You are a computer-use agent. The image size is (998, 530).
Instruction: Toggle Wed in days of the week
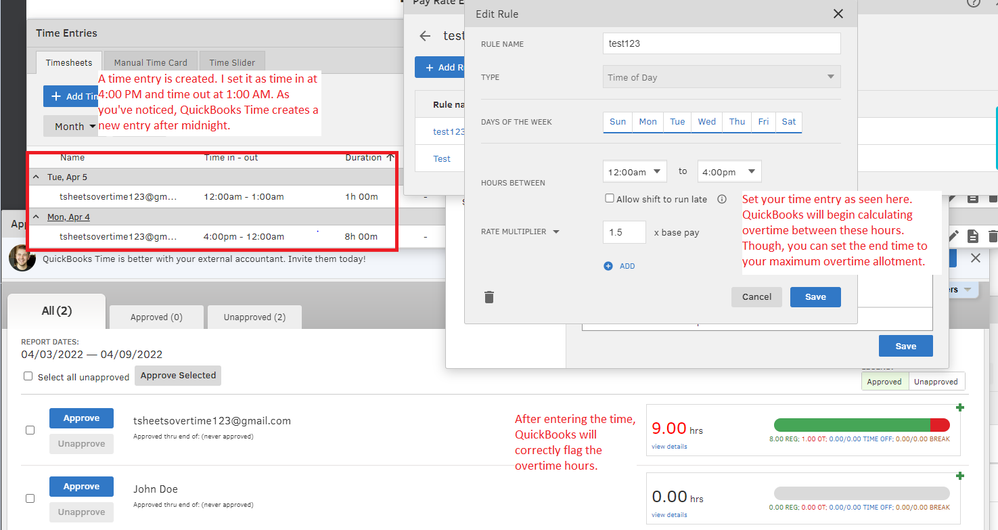coord(706,122)
